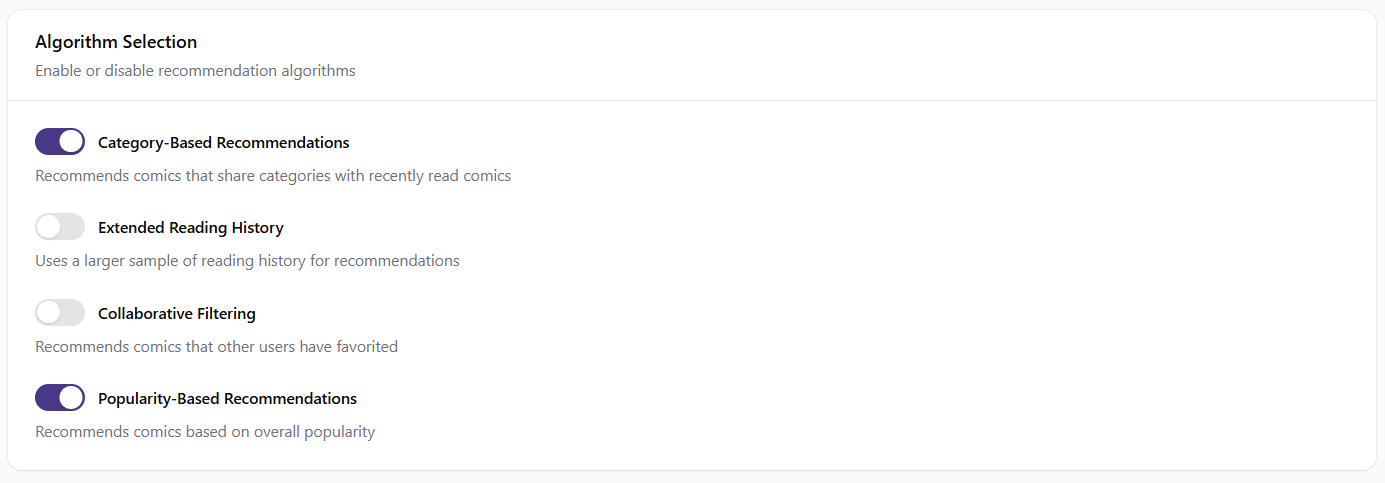Click the "Collaborative Filtering" label text
Screen dimensions: 1385x483
176,314
